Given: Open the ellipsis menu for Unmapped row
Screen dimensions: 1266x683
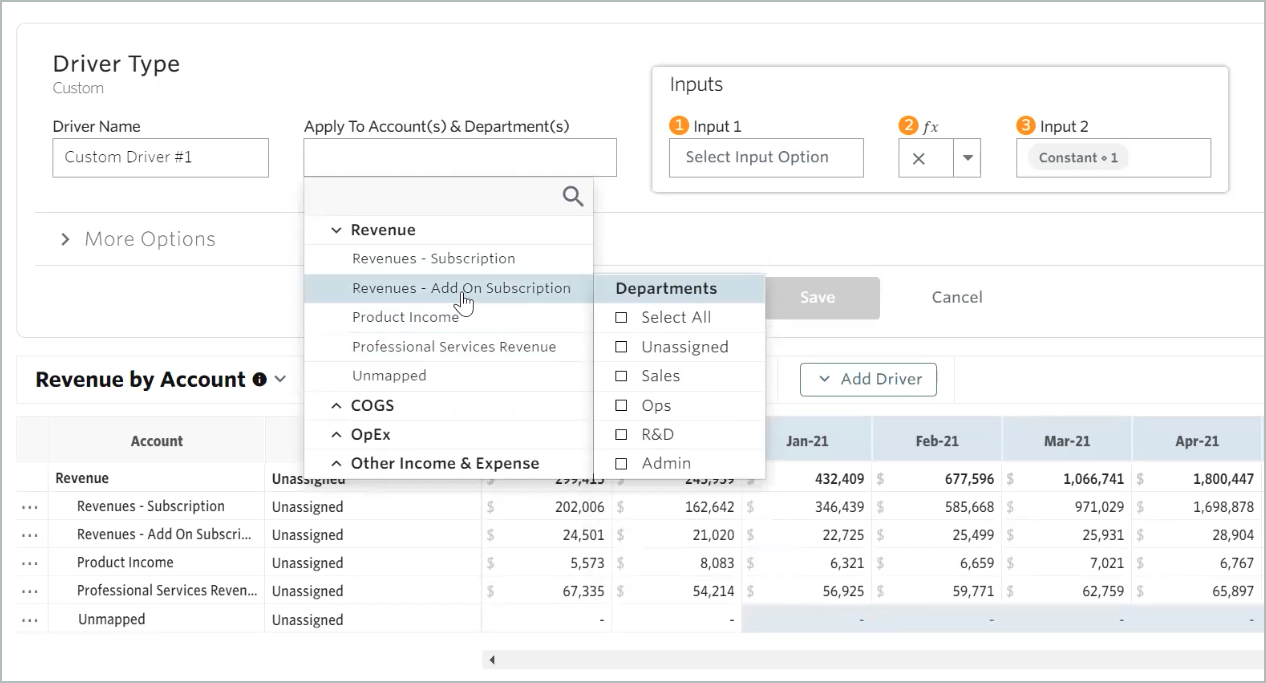Looking at the screenshot, I should point(30,620).
